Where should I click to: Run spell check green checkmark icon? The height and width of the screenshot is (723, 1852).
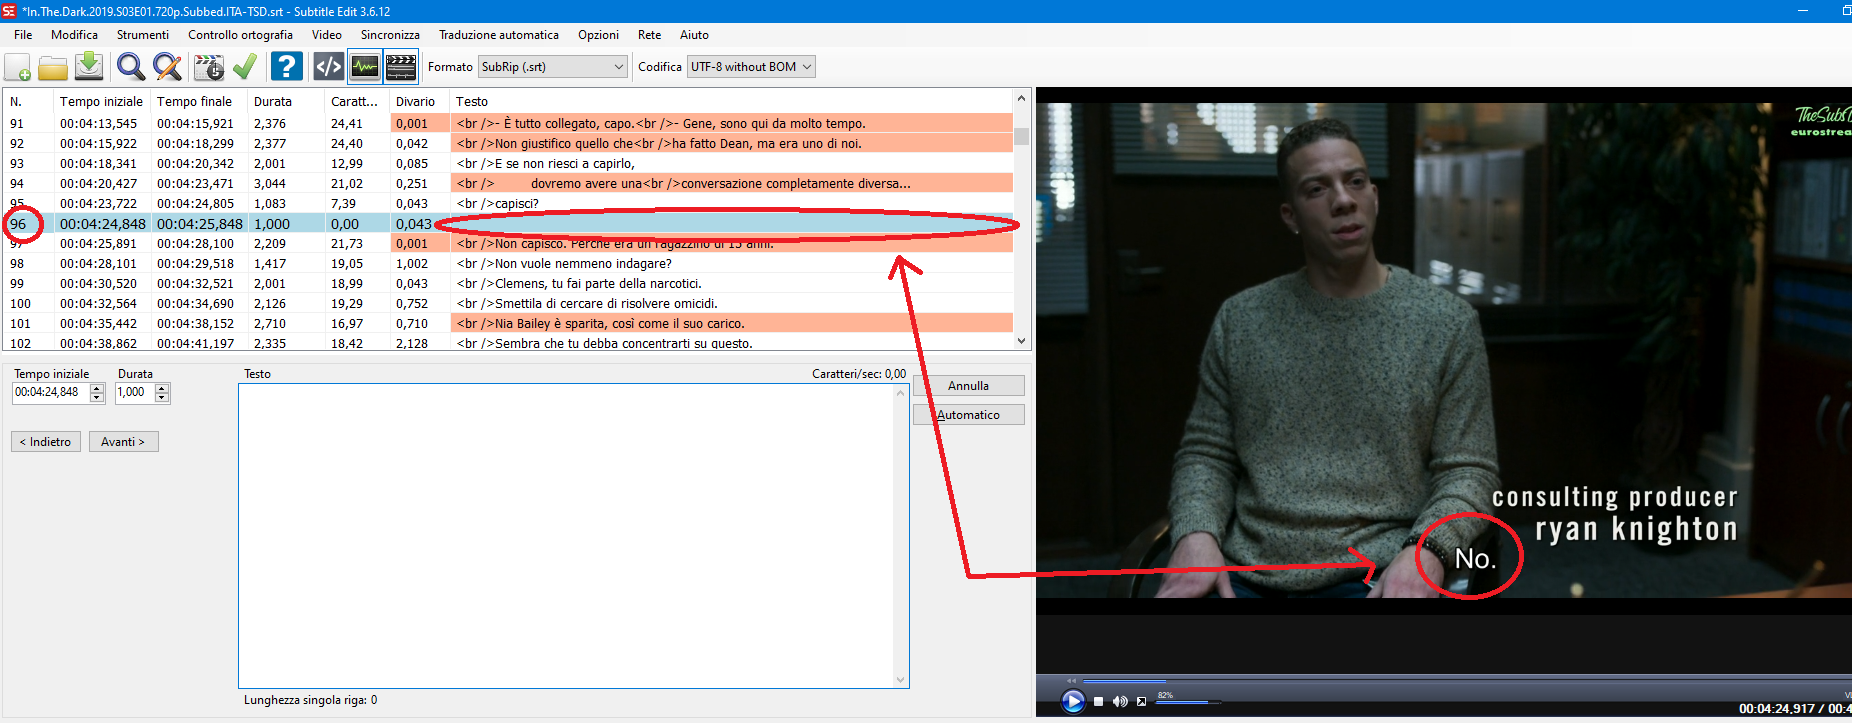coord(244,67)
